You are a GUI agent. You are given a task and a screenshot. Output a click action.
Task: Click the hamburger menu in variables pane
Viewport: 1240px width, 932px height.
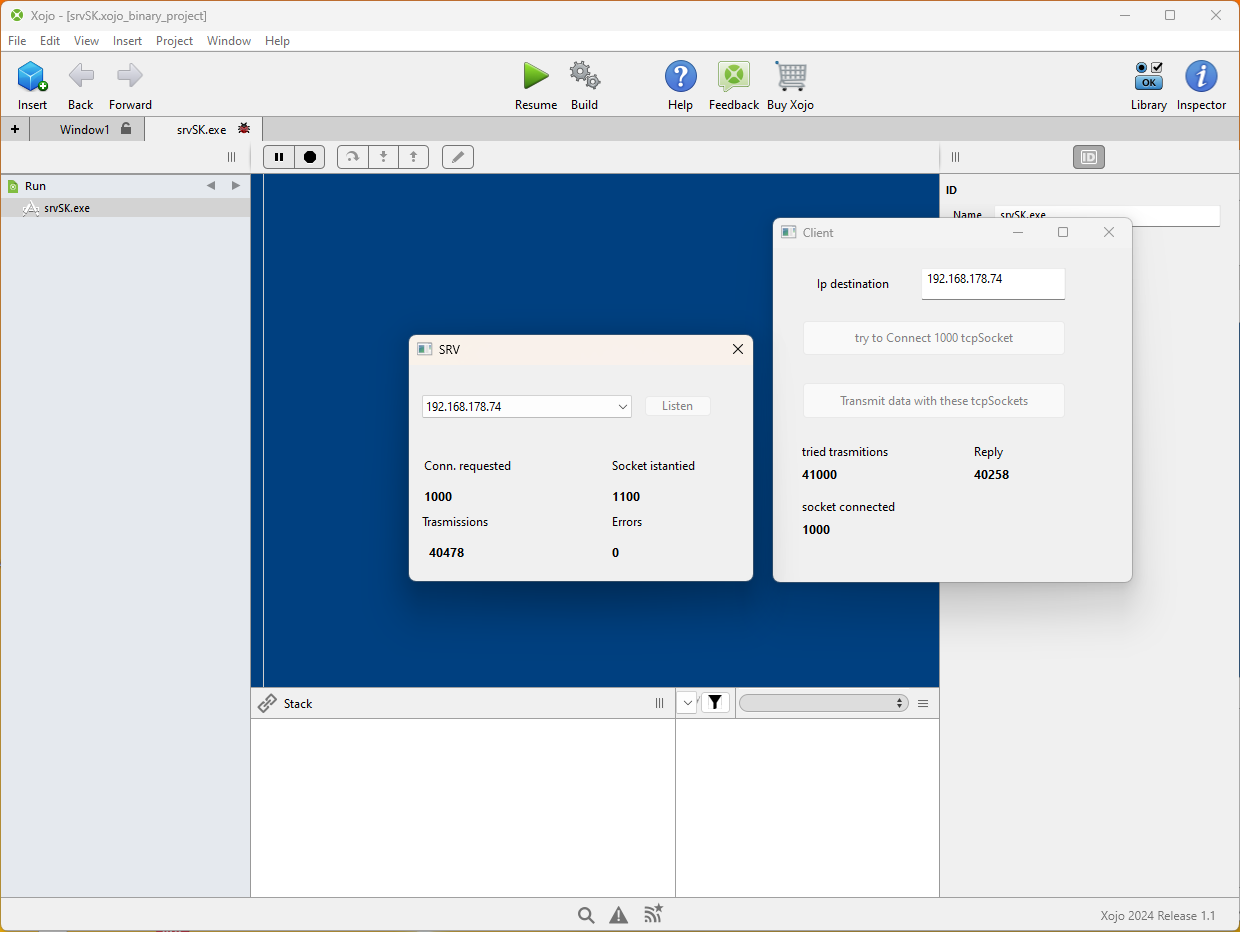pos(923,703)
